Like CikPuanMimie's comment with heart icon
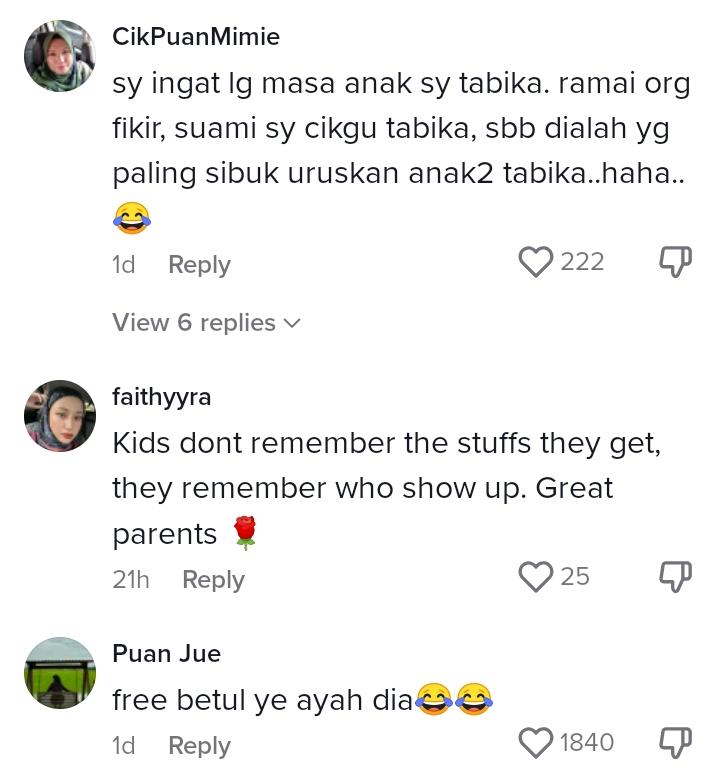The height and width of the screenshot is (776, 720). click(535, 262)
